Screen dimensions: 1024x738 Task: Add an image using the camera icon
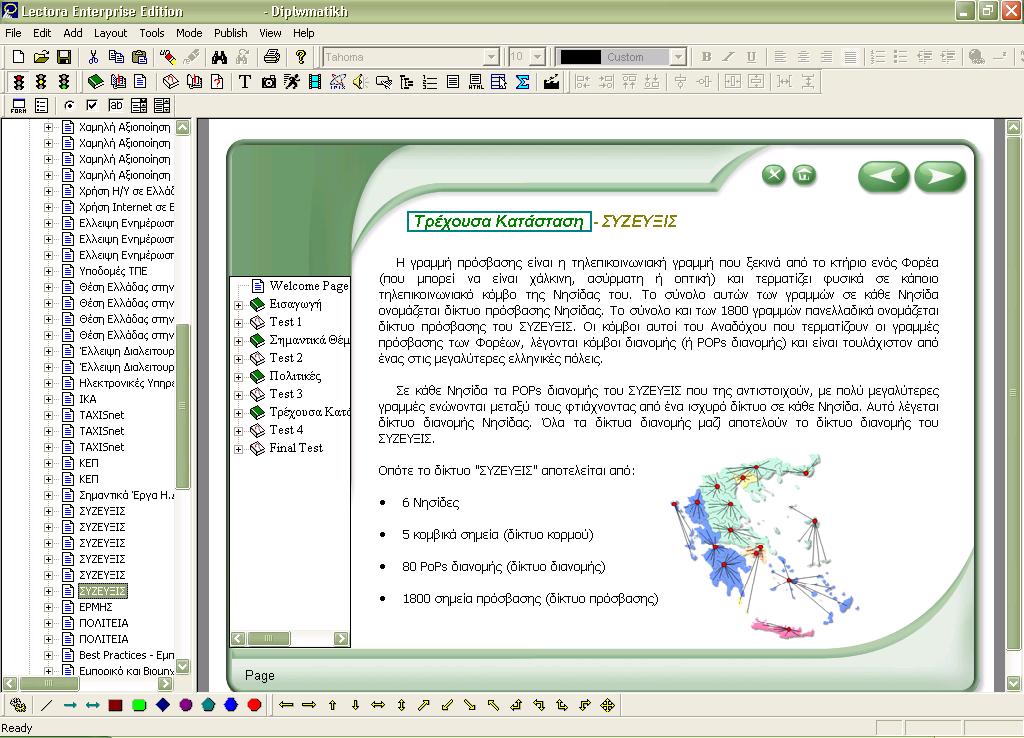point(268,82)
